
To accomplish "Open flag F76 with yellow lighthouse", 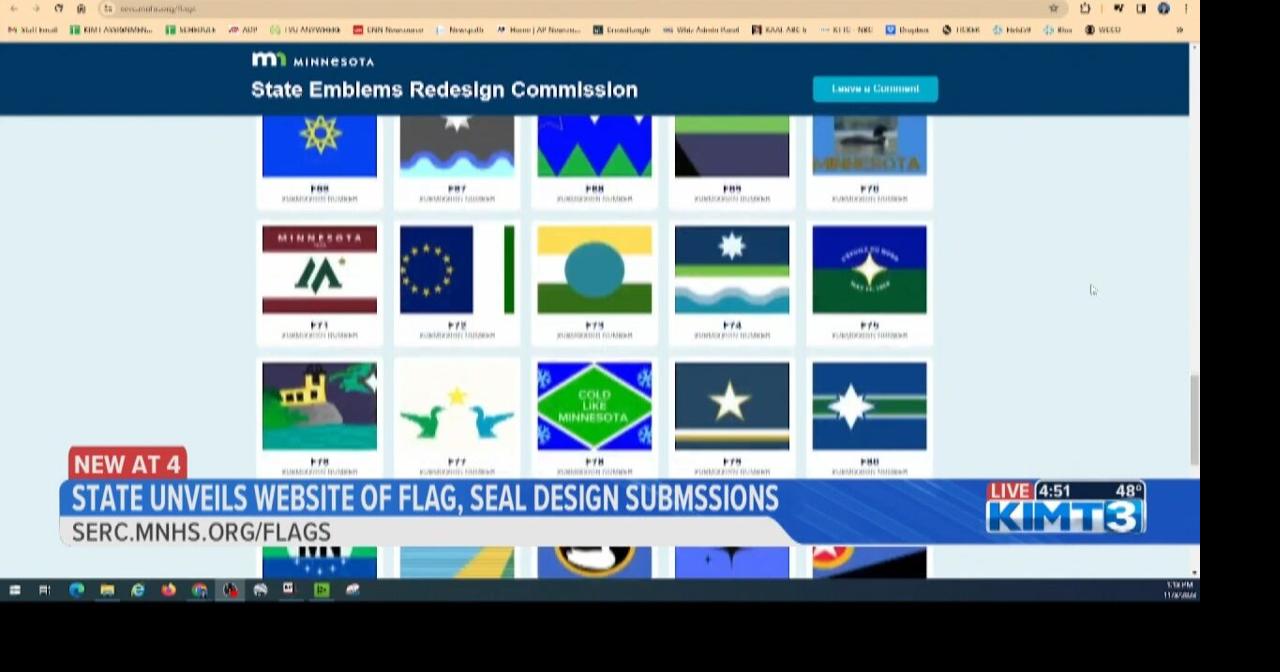I will click(320, 406).
